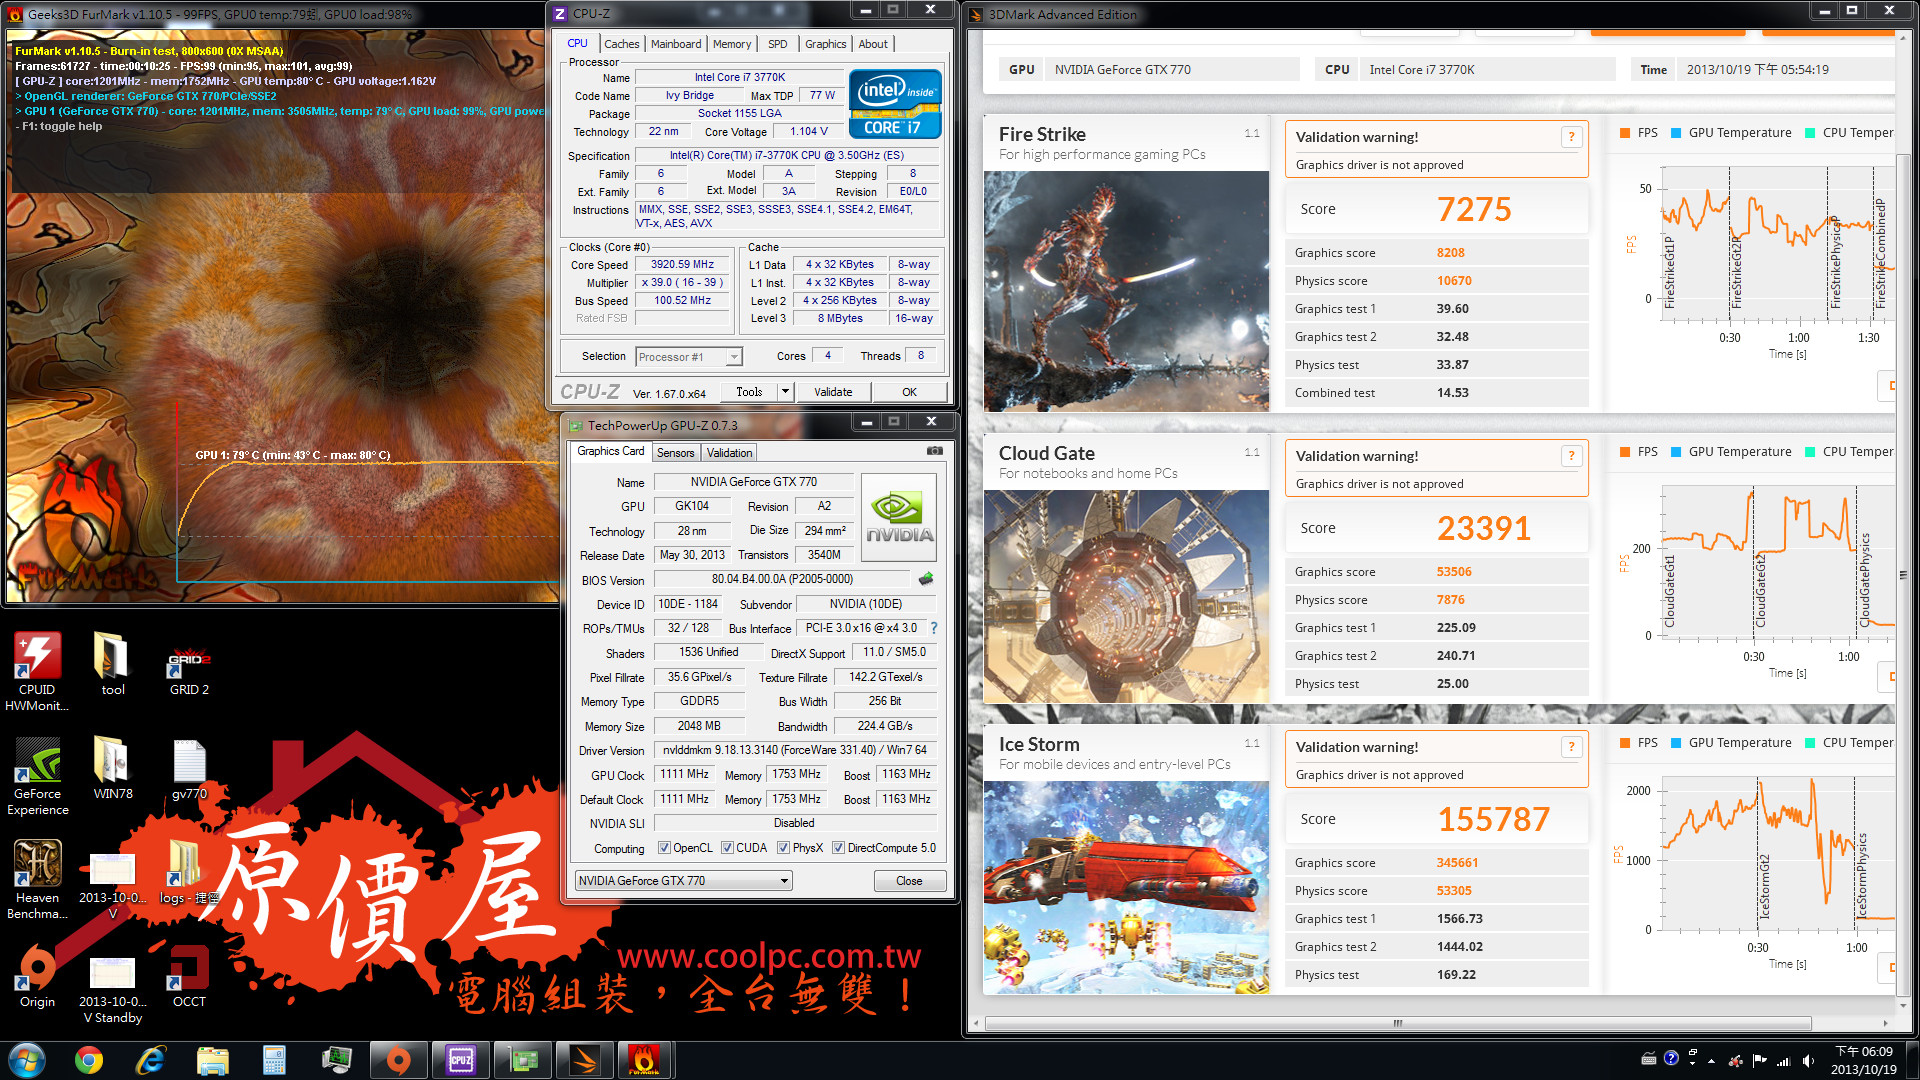Switch to CPU-Z via the taskbar
Screen dimensions: 1920x1080
click(461, 1060)
